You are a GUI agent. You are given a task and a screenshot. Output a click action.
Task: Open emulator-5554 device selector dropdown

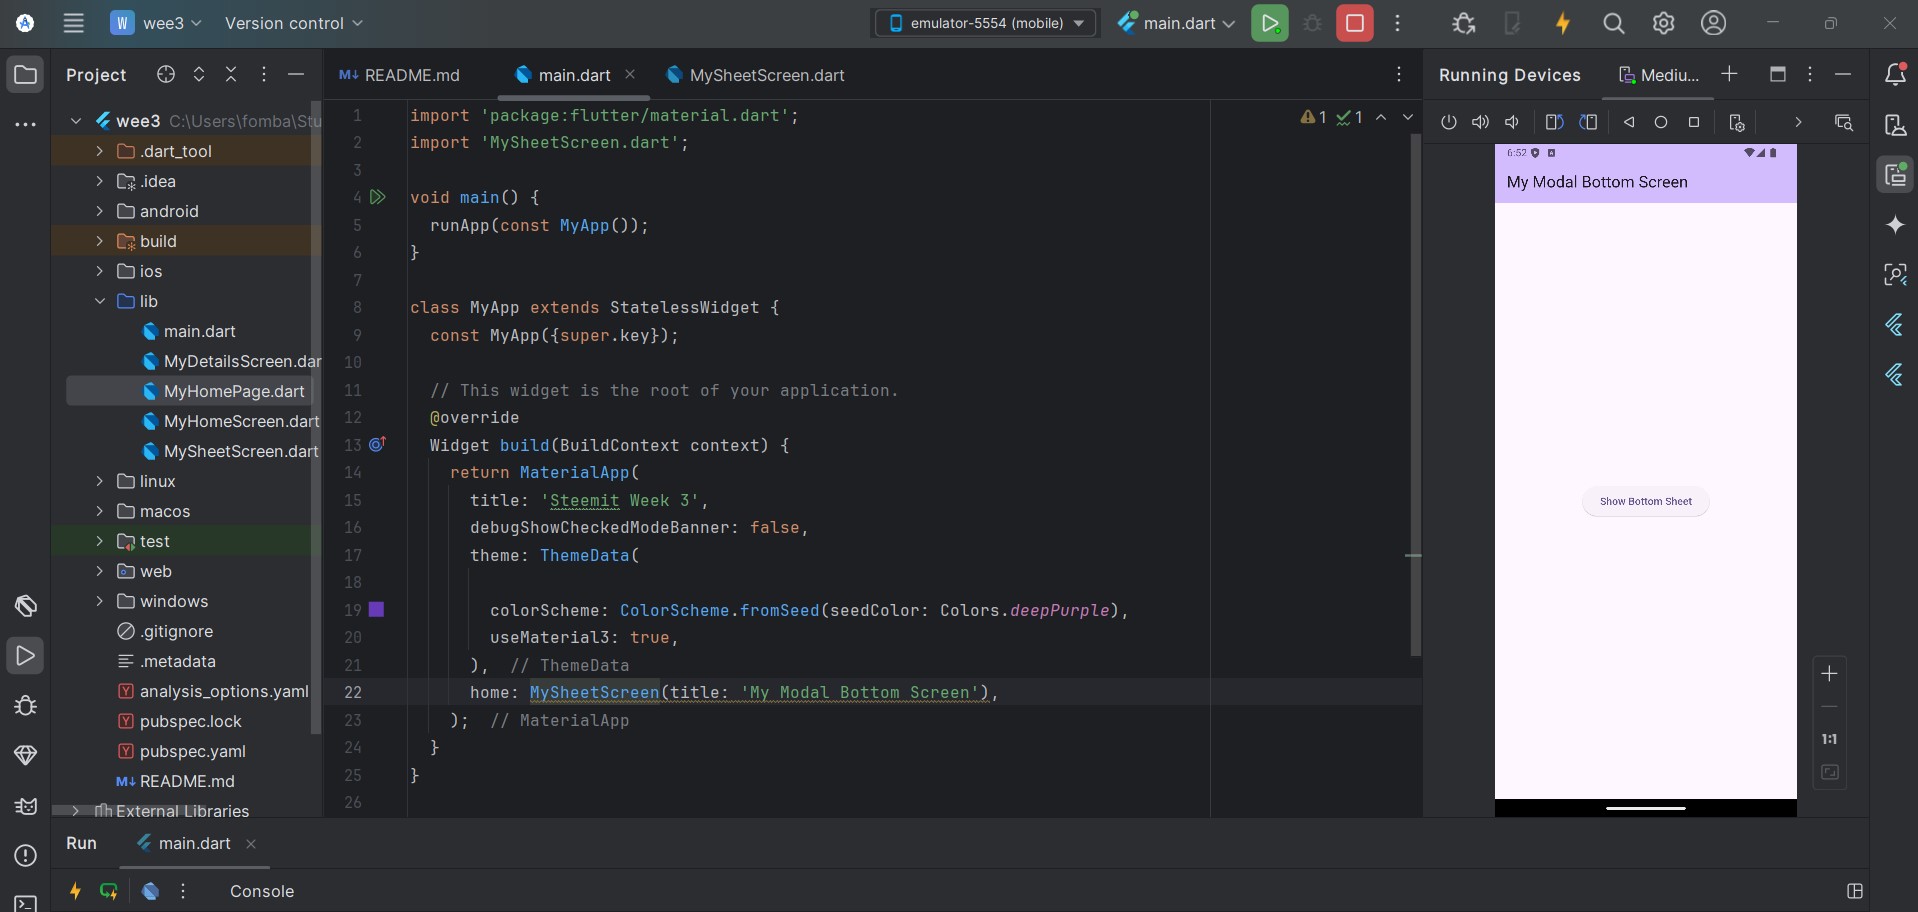tap(986, 23)
